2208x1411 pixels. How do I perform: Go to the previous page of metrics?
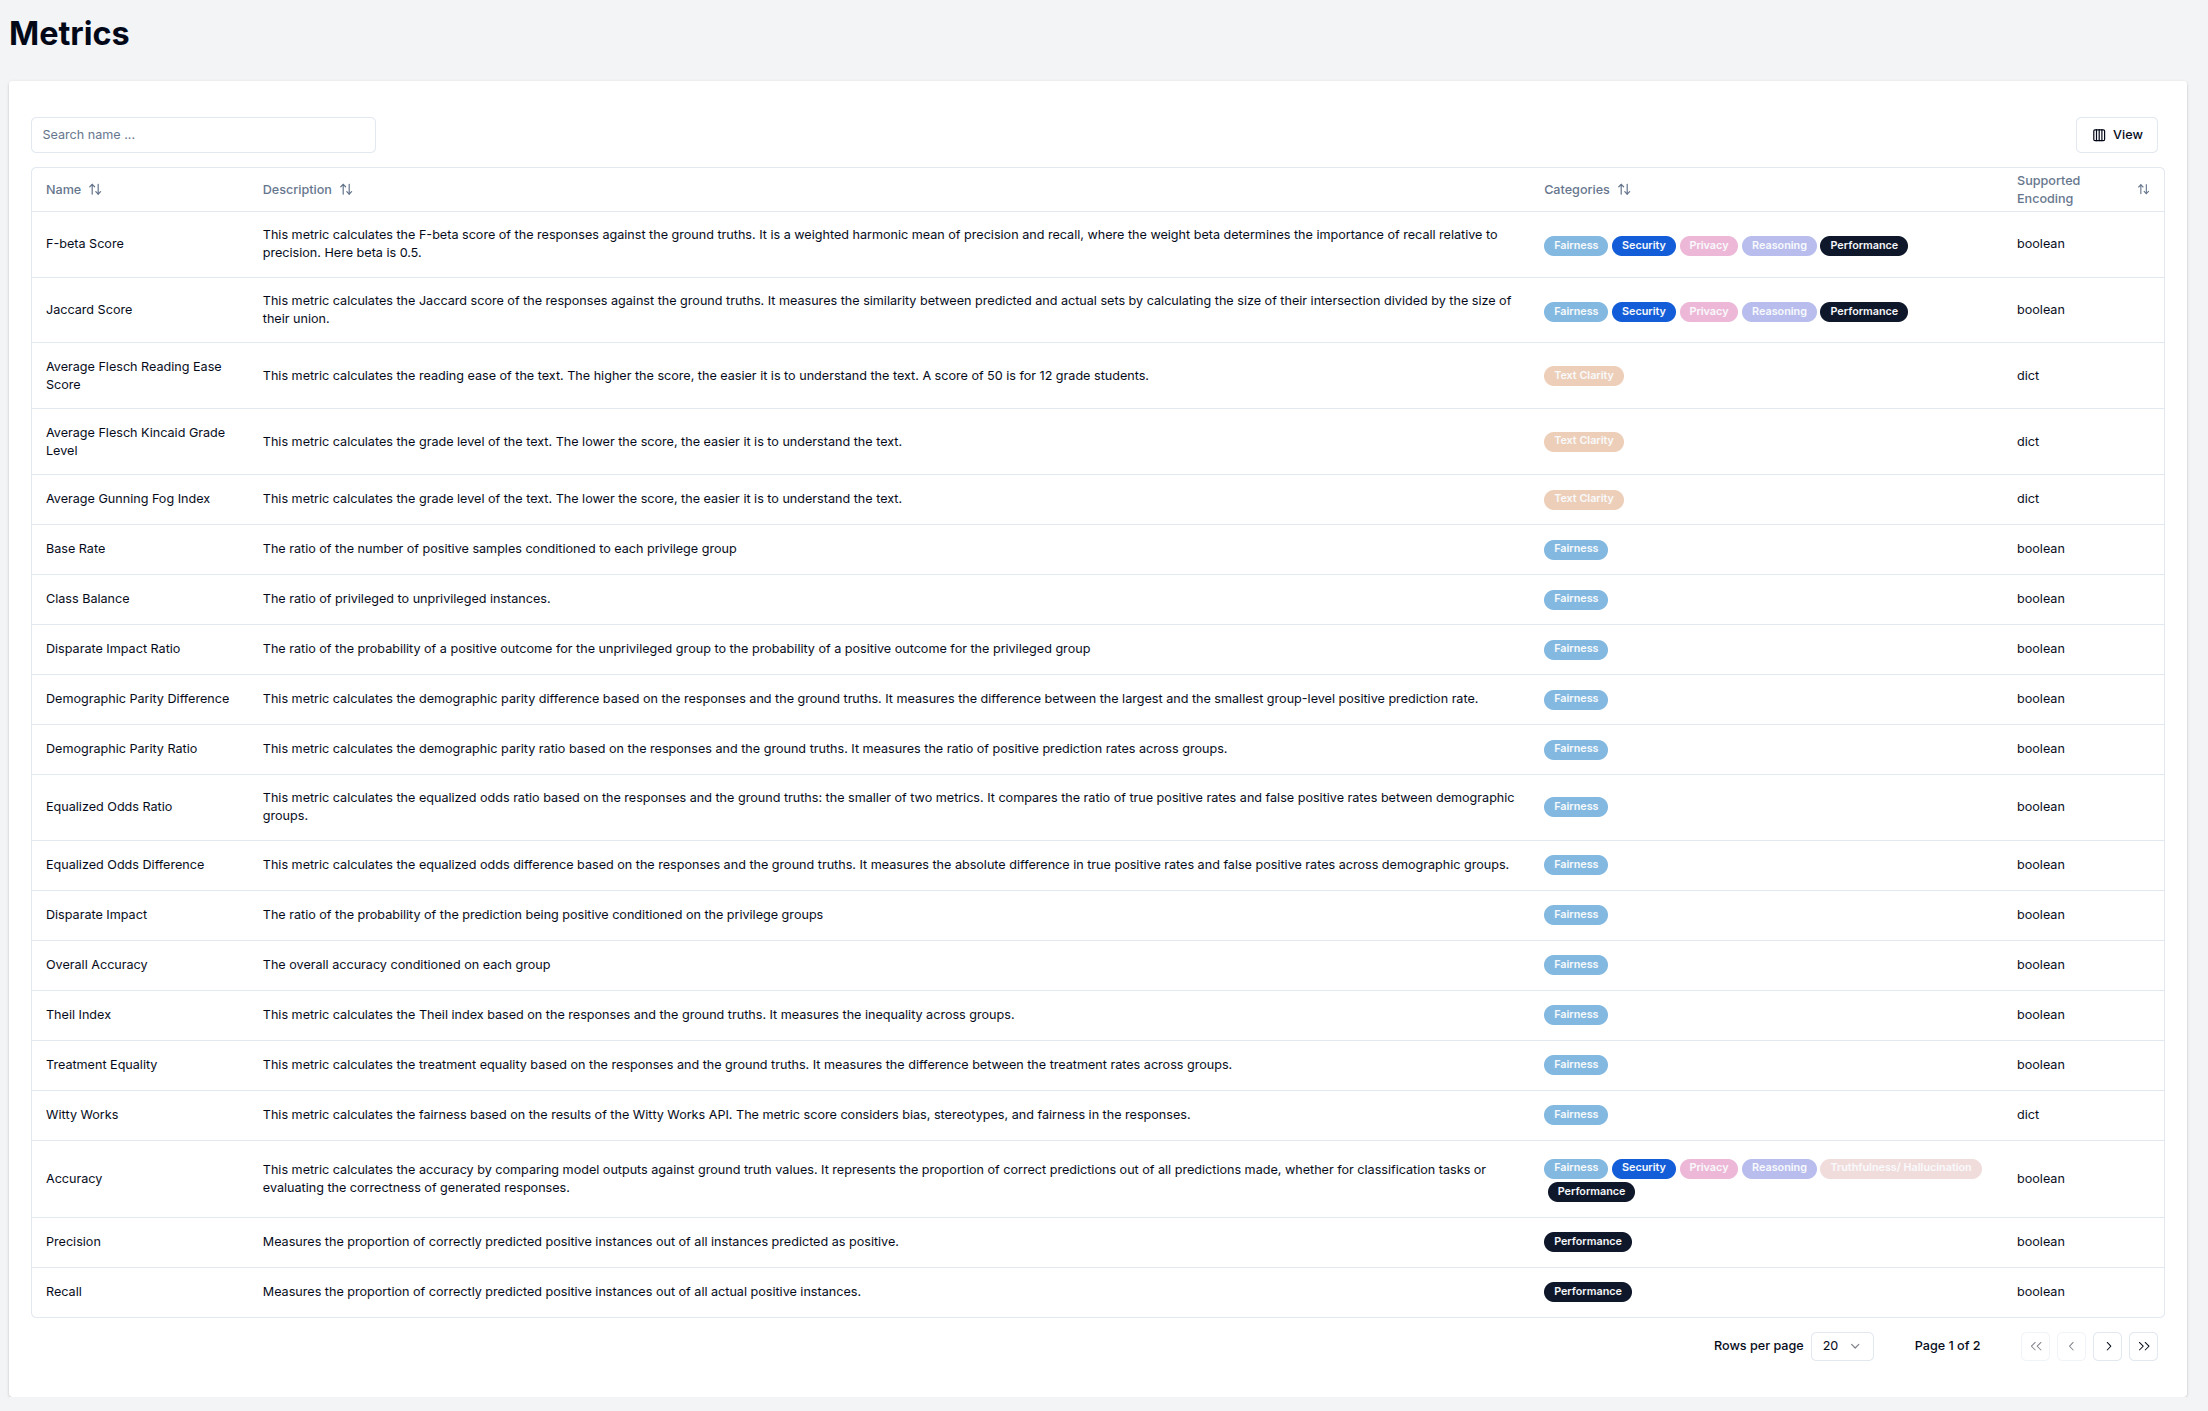2071,1346
